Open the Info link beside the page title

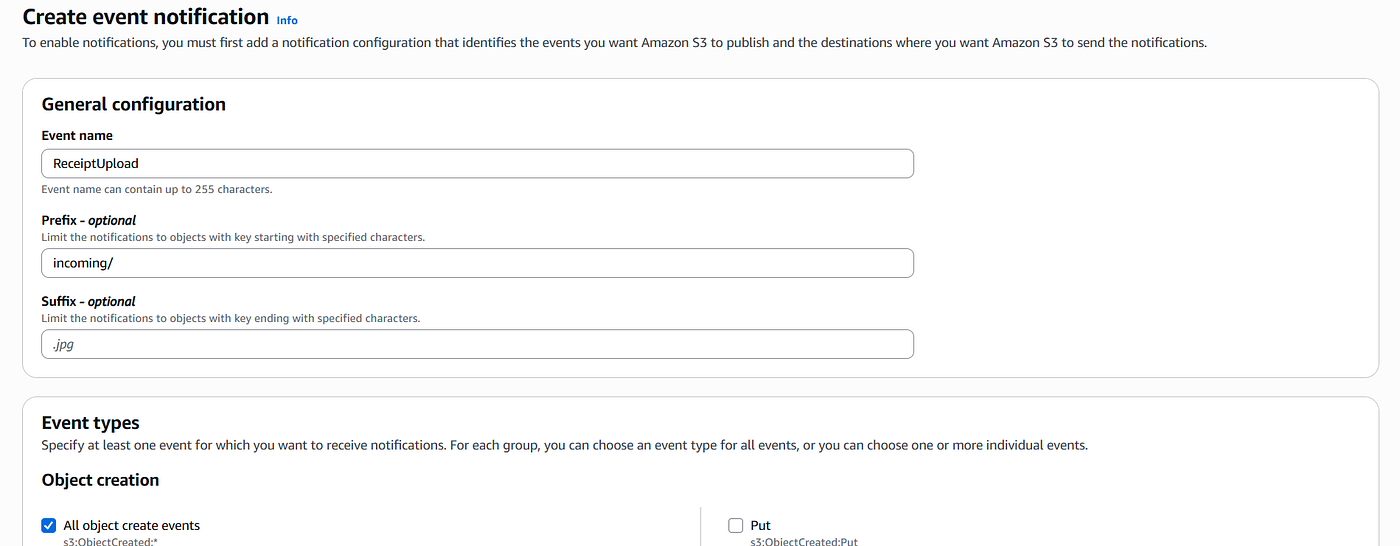point(287,20)
